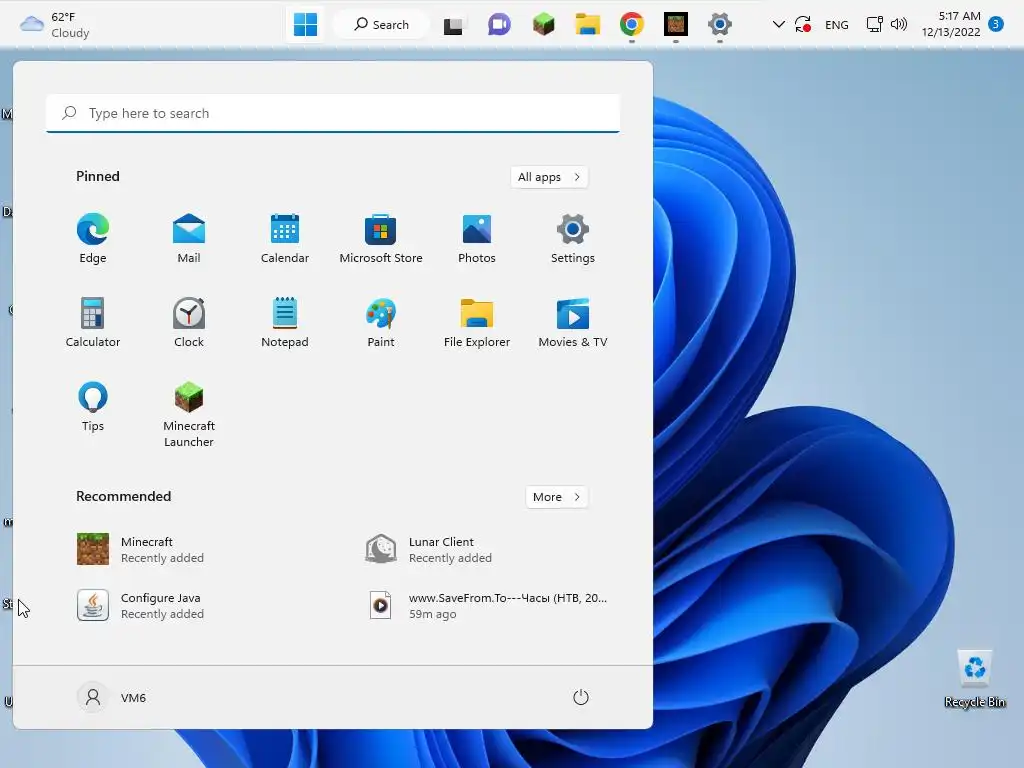Select the Recycle Bin on desktop
1024x768 pixels.
point(974,679)
